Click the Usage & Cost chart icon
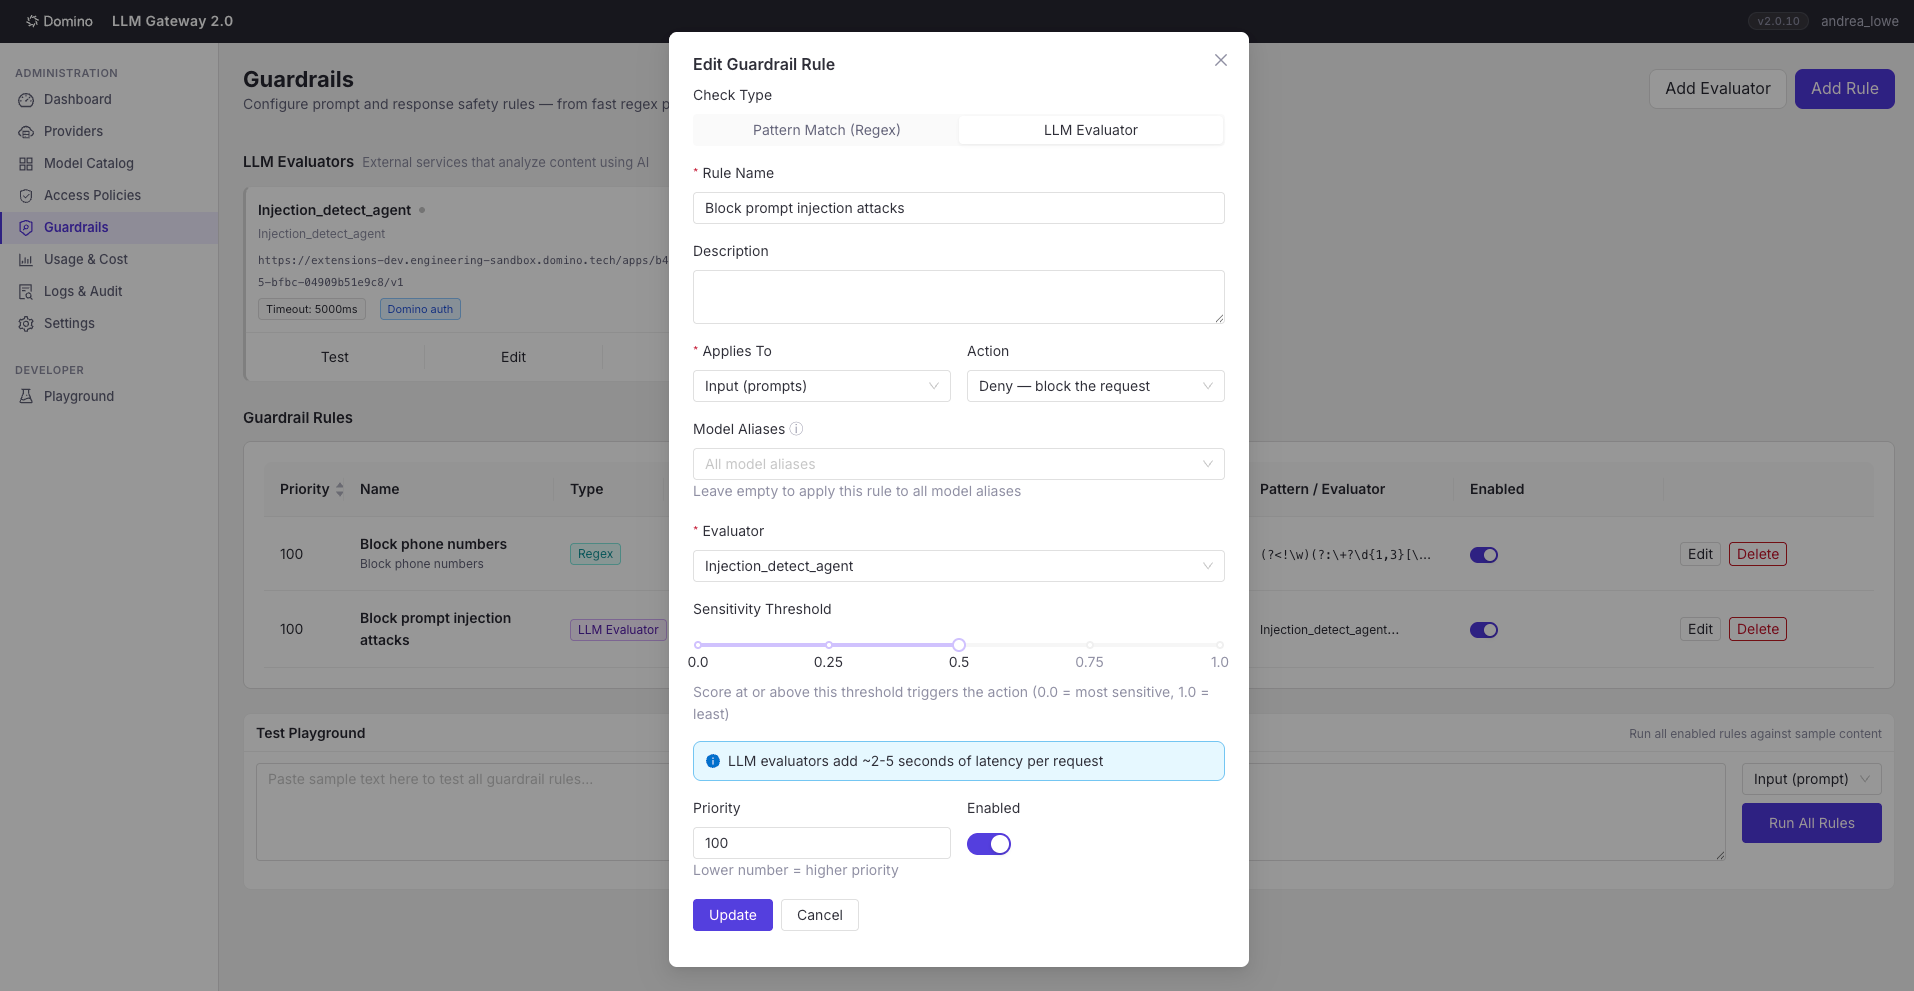This screenshot has width=1914, height=991. (26, 260)
